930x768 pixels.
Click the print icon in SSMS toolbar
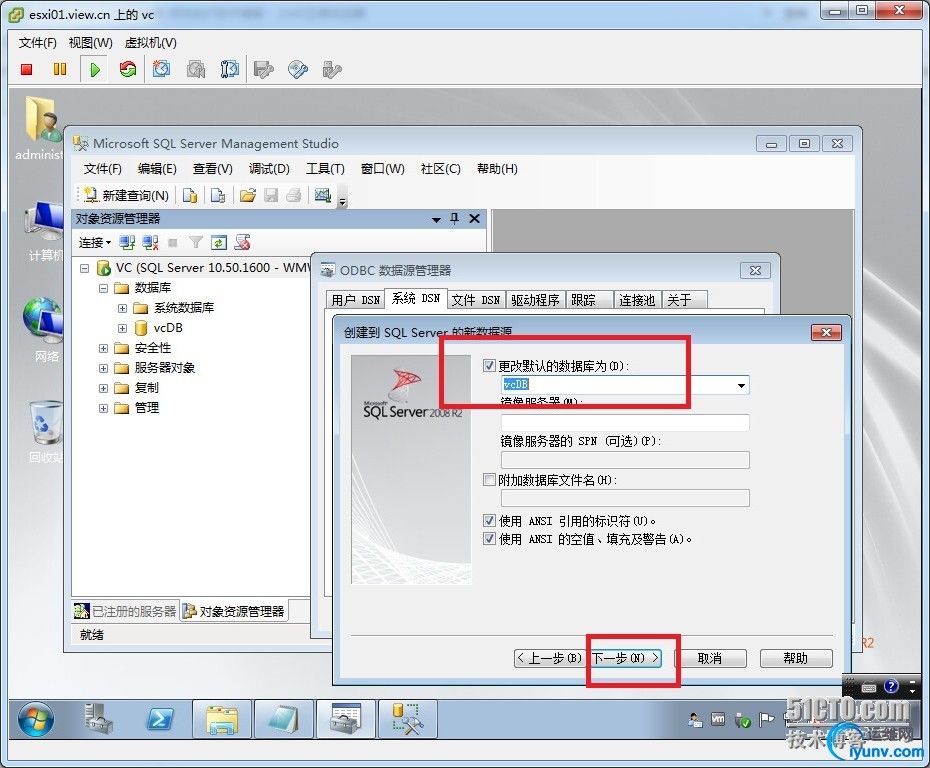coord(294,195)
